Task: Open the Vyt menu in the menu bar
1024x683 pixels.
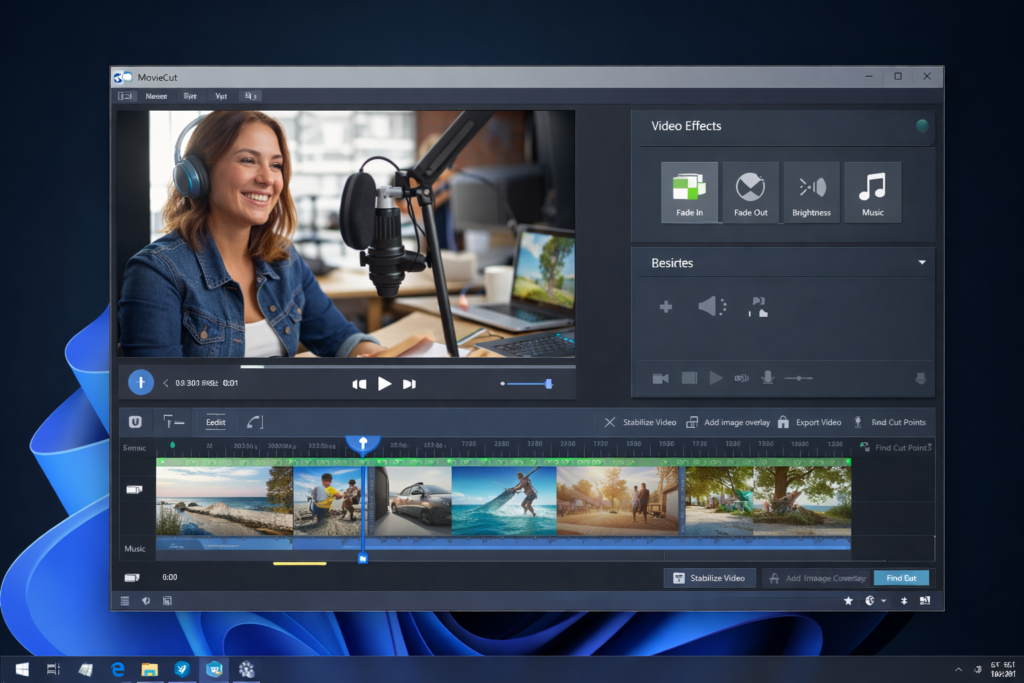Action: click(x=221, y=96)
